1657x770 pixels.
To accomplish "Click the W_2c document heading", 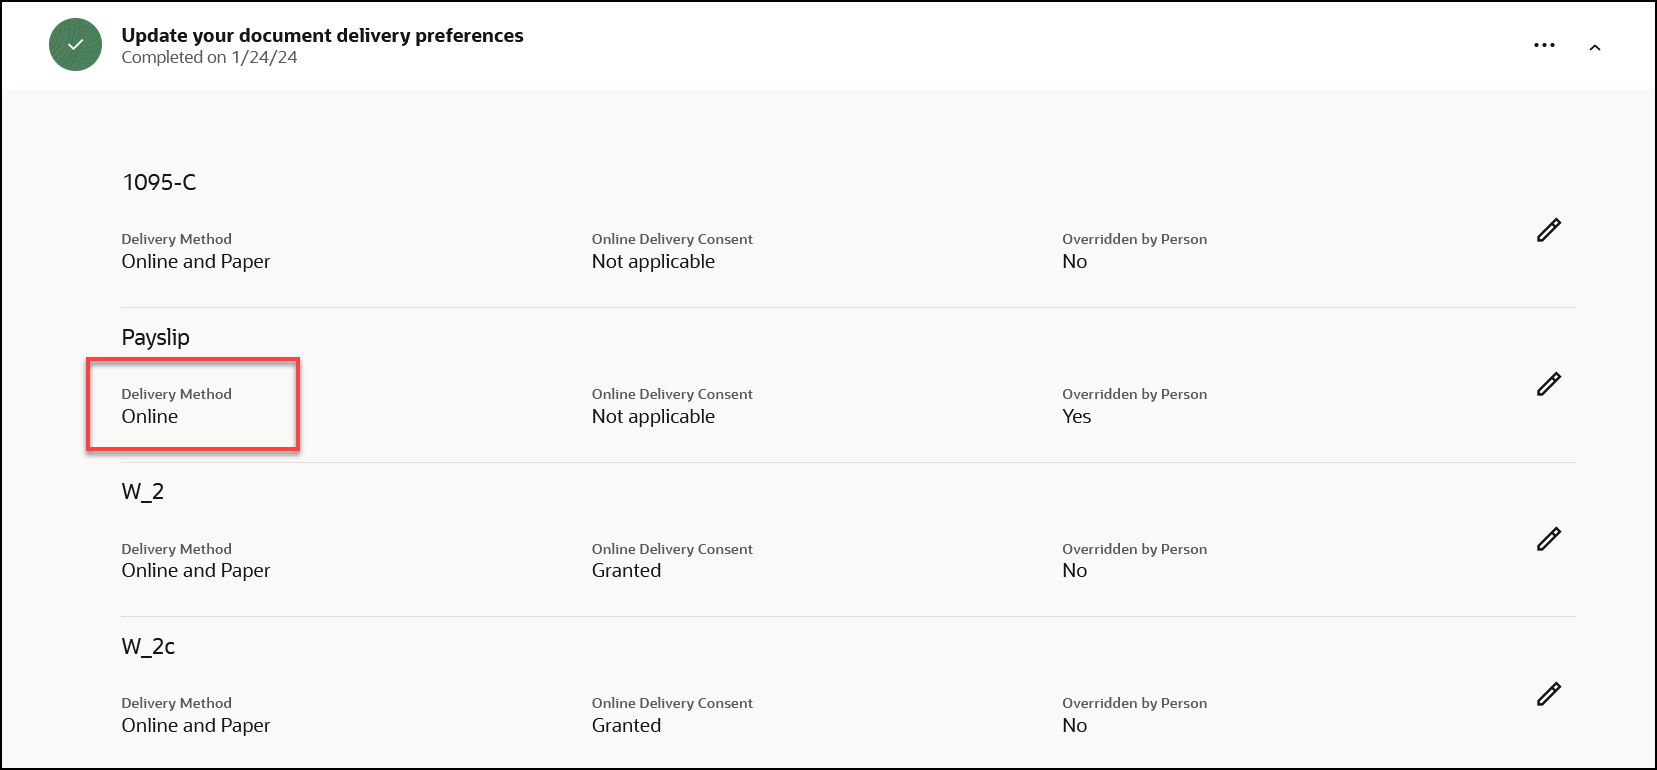I will click(148, 646).
